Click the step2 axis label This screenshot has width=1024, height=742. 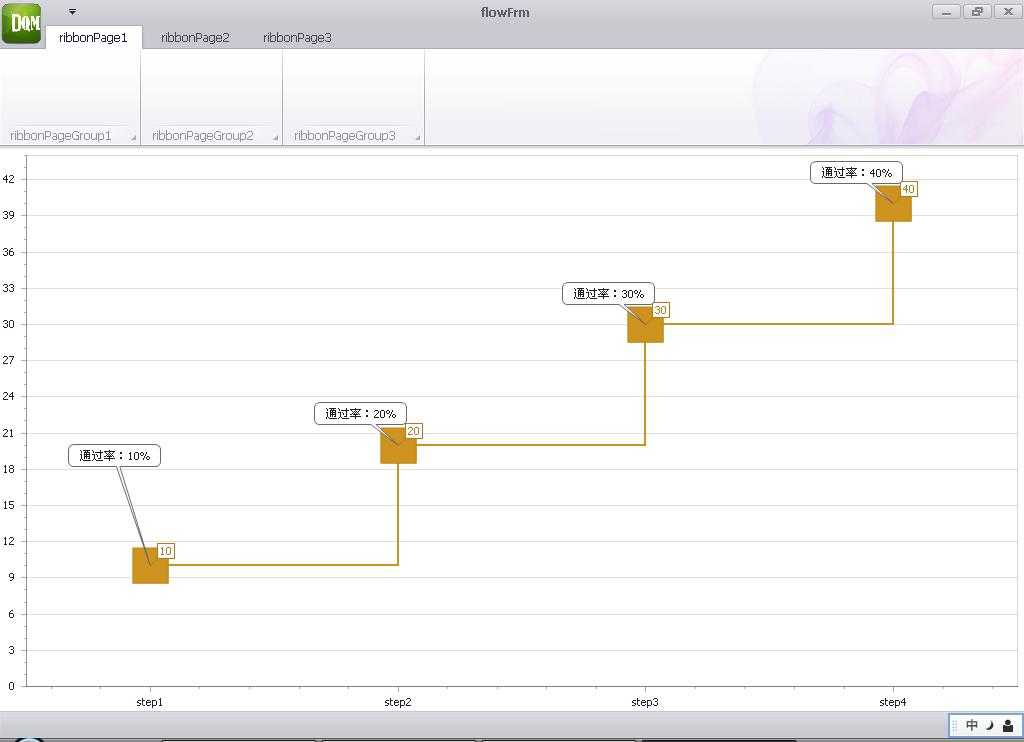[x=398, y=702]
